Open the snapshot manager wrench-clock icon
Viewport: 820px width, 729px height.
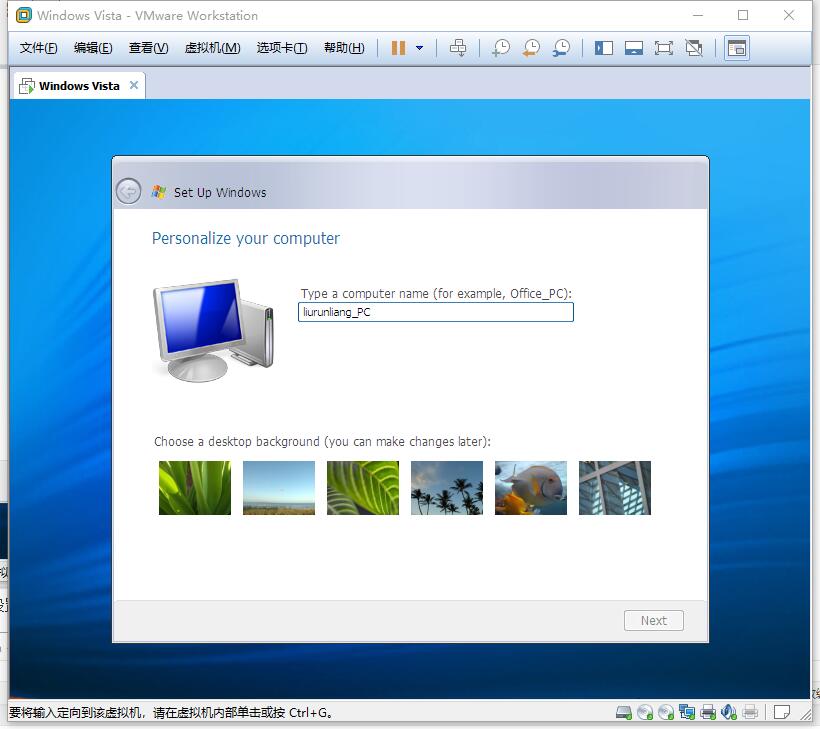coord(562,48)
